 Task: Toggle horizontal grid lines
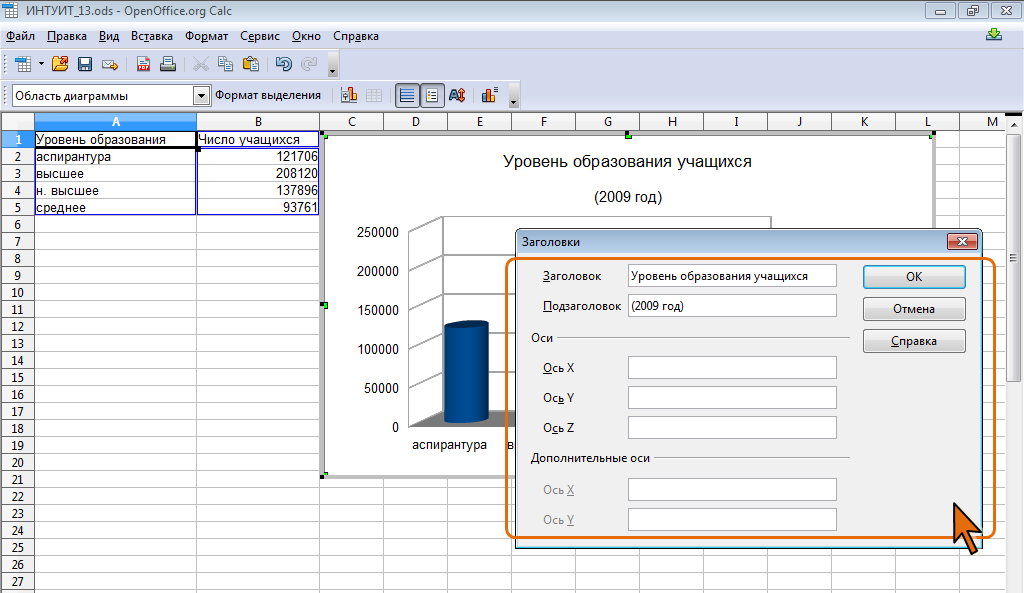(x=407, y=95)
